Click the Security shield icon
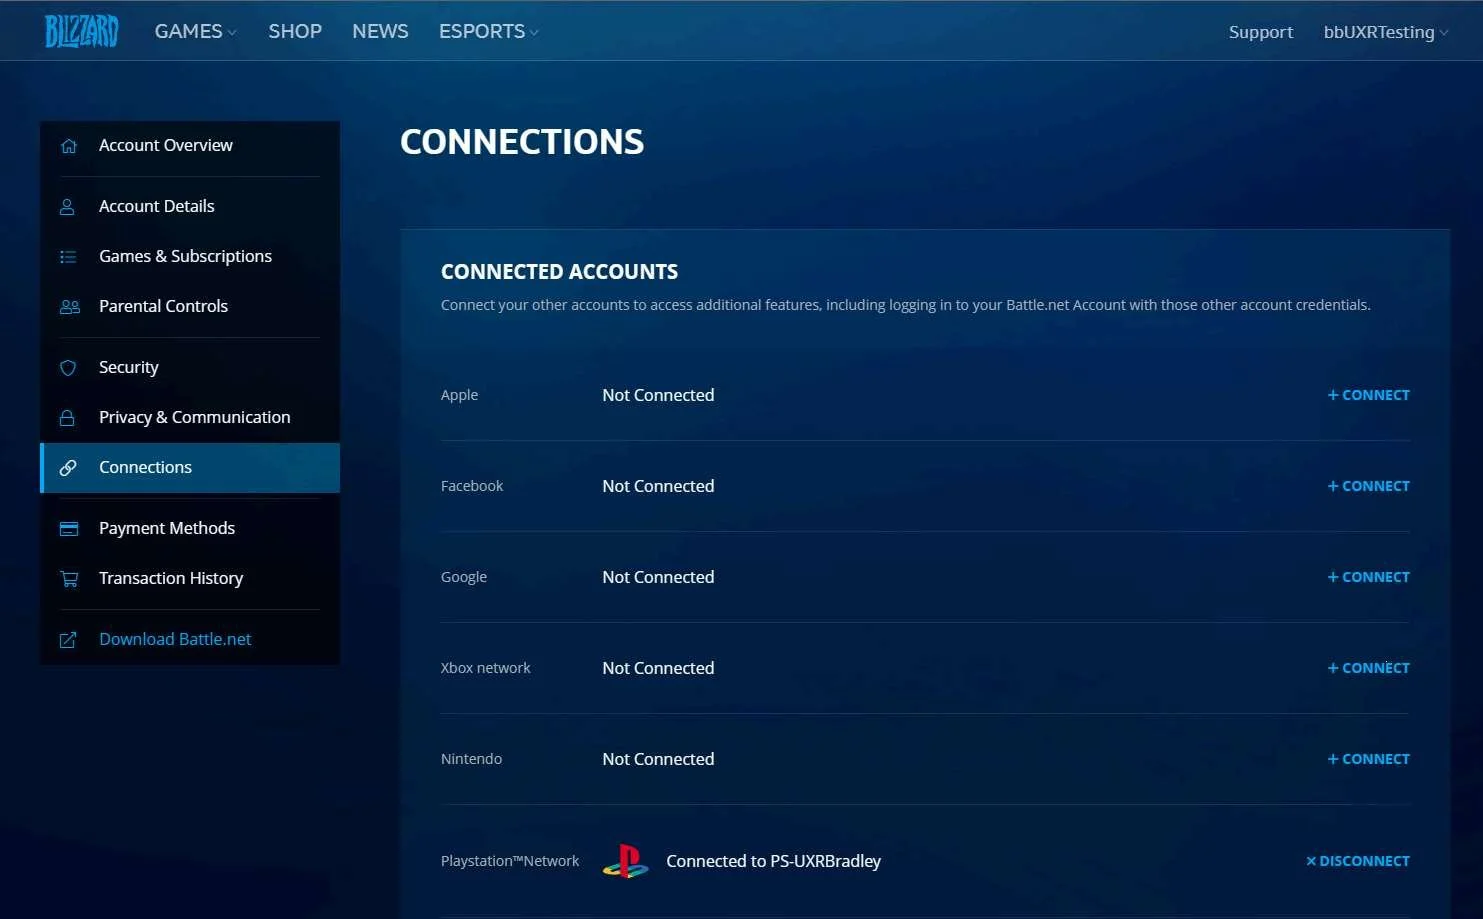Viewport: 1483px width, 919px height. coord(68,368)
